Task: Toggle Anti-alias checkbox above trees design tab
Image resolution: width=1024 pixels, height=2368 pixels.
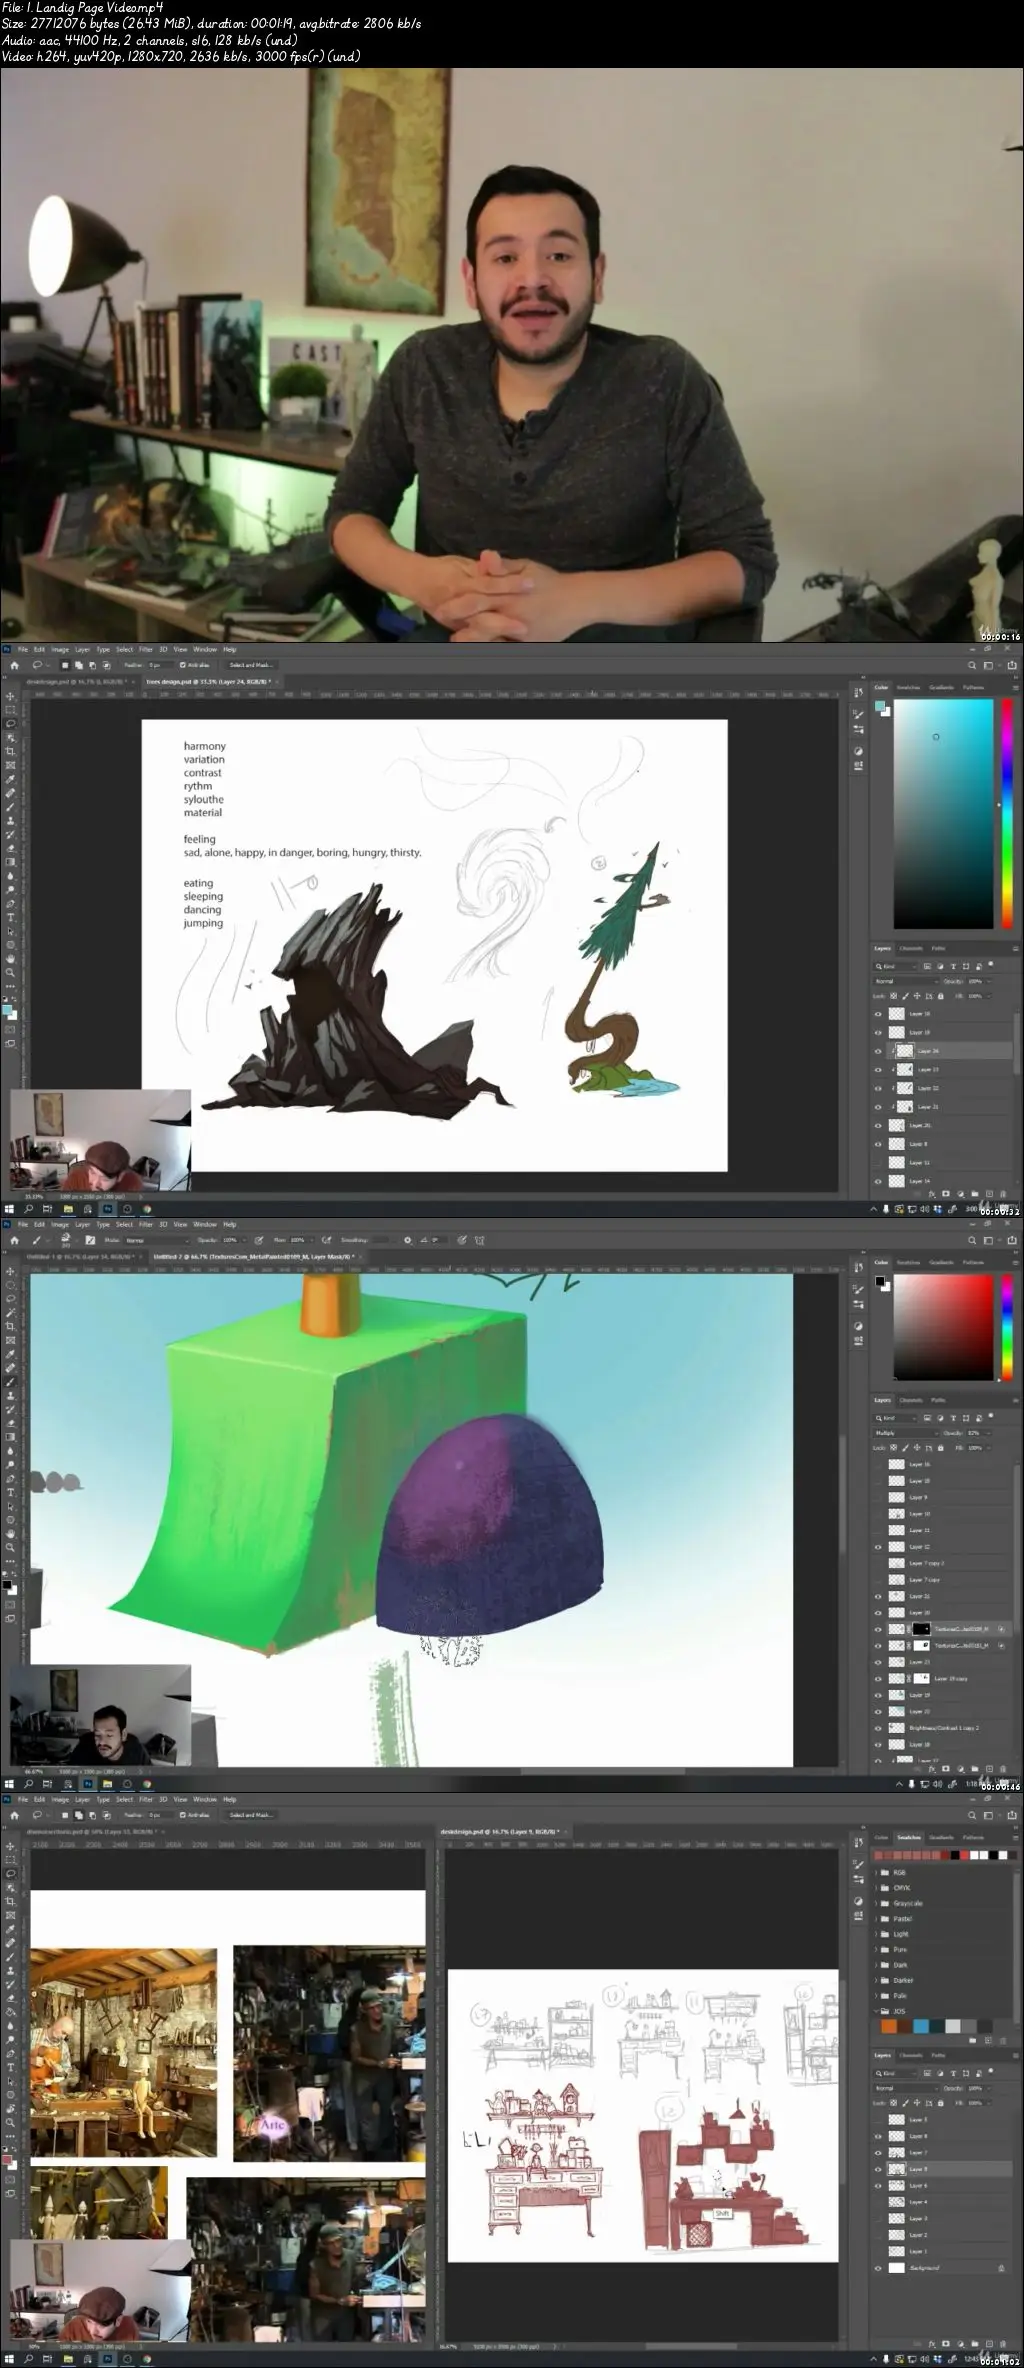Action: point(184,665)
